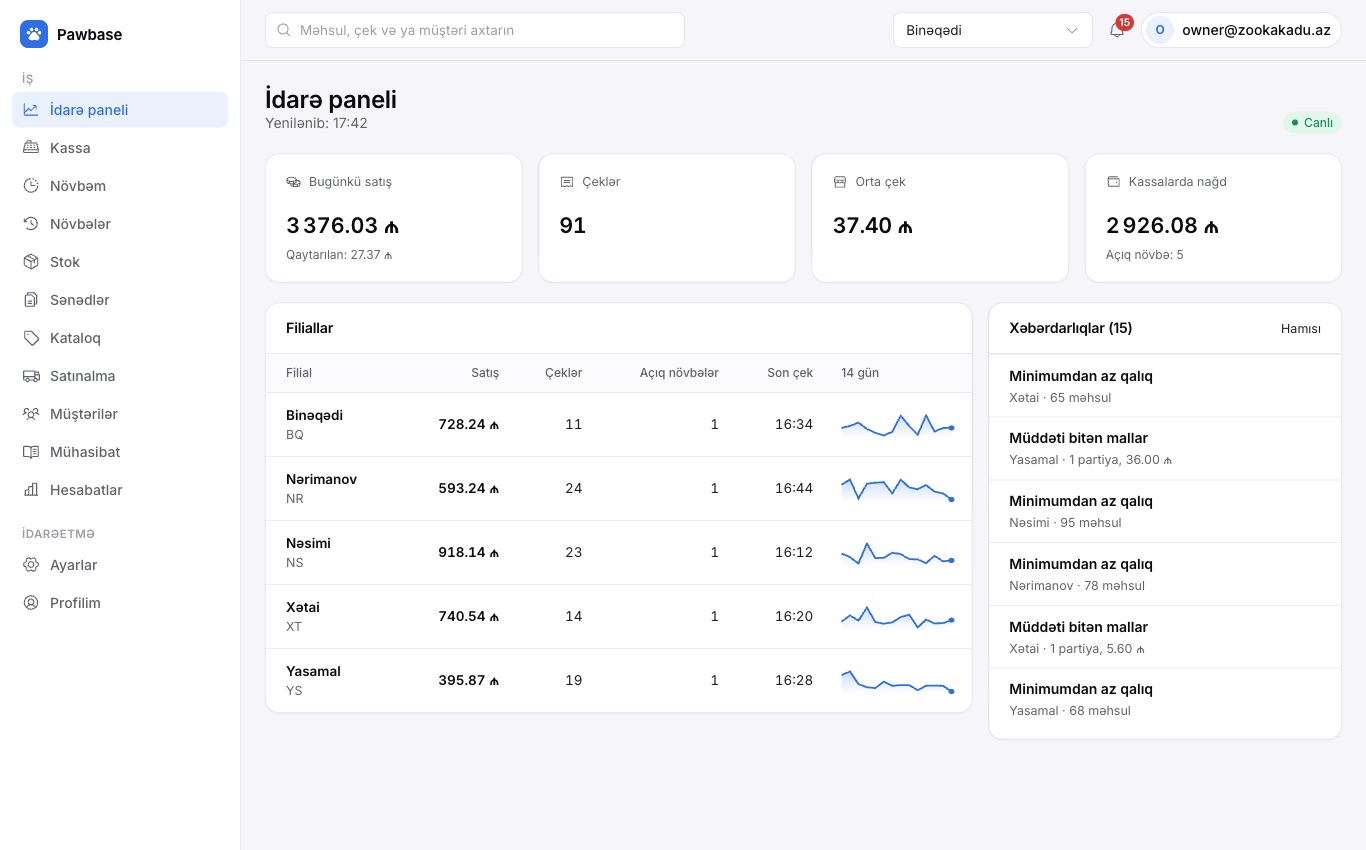Click the Stok box icon
The image size is (1366, 850).
(x=31, y=262)
